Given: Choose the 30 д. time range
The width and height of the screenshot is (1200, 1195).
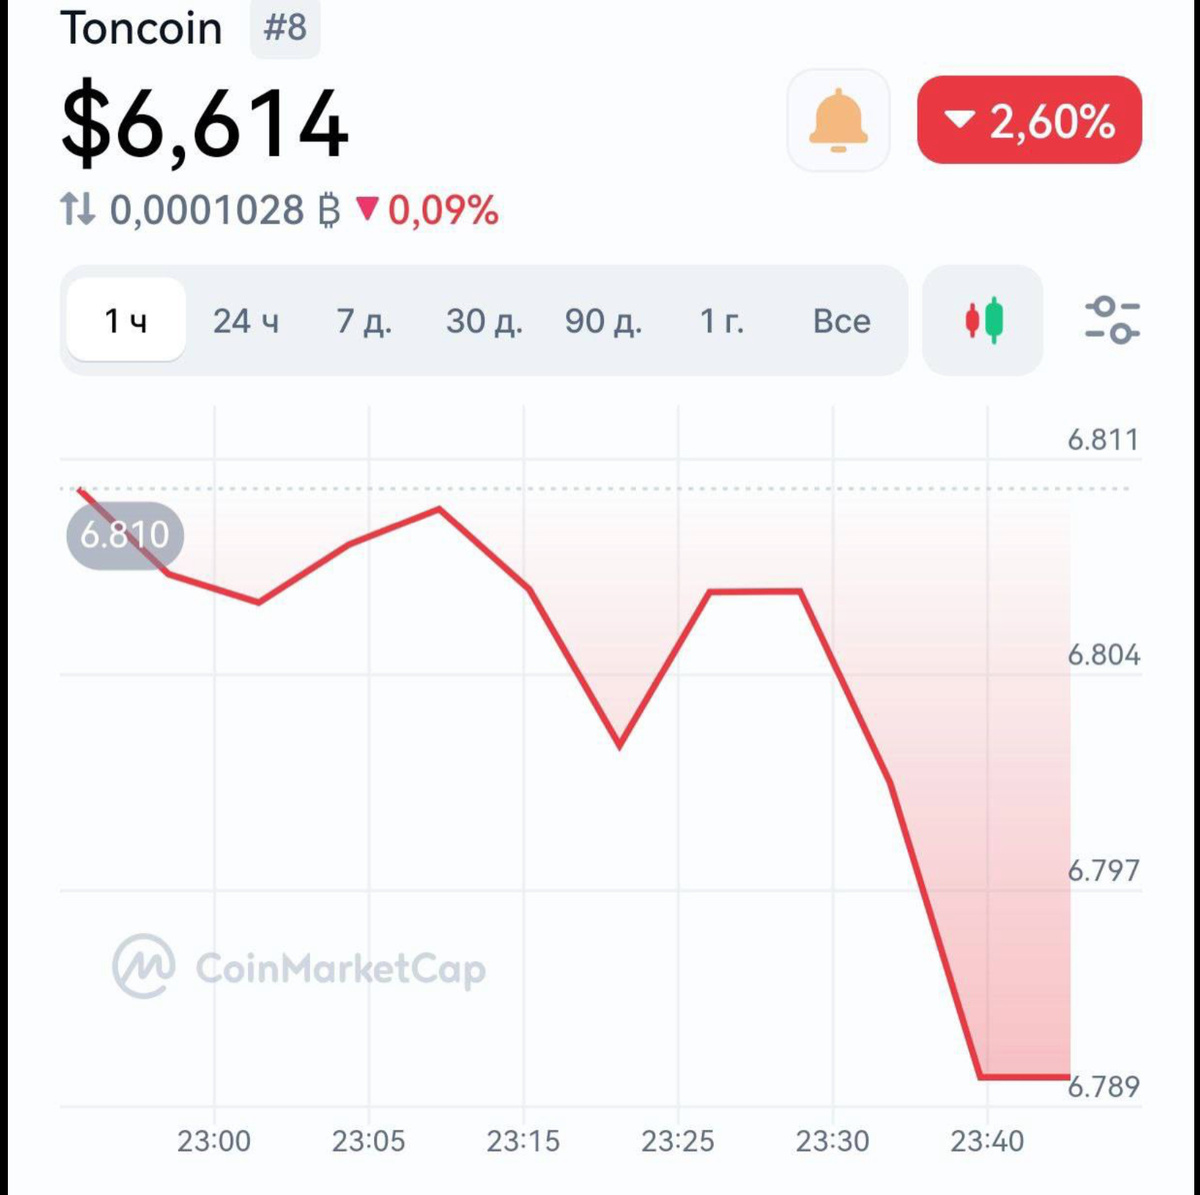Looking at the screenshot, I should [x=484, y=321].
